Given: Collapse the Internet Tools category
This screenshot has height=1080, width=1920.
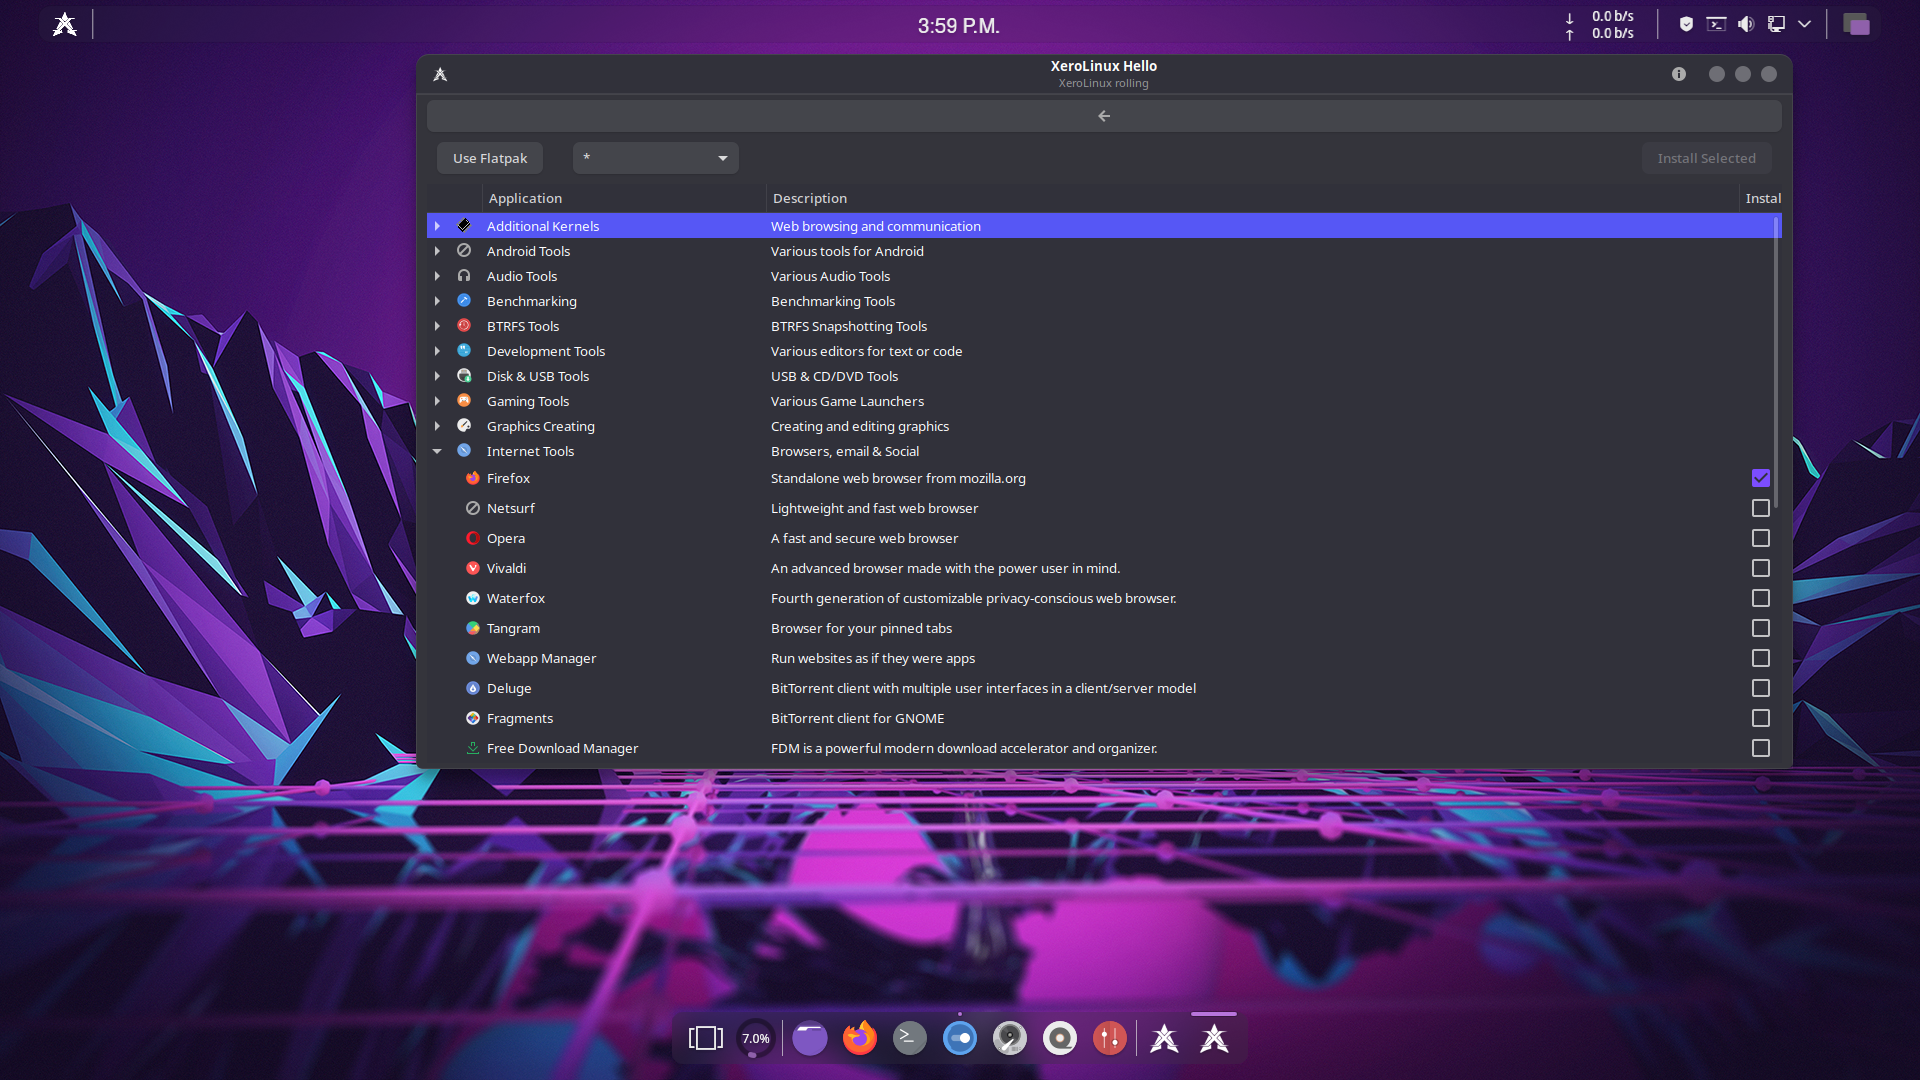Looking at the screenshot, I should click(437, 451).
